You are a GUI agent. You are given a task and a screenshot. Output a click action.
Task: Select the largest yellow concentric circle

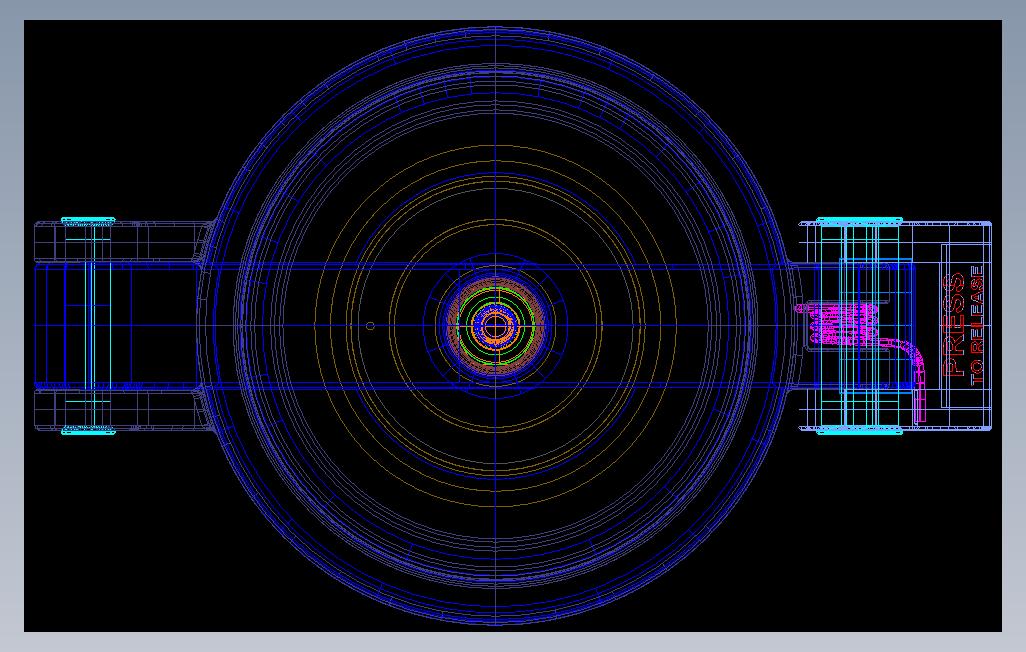click(x=494, y=145)
